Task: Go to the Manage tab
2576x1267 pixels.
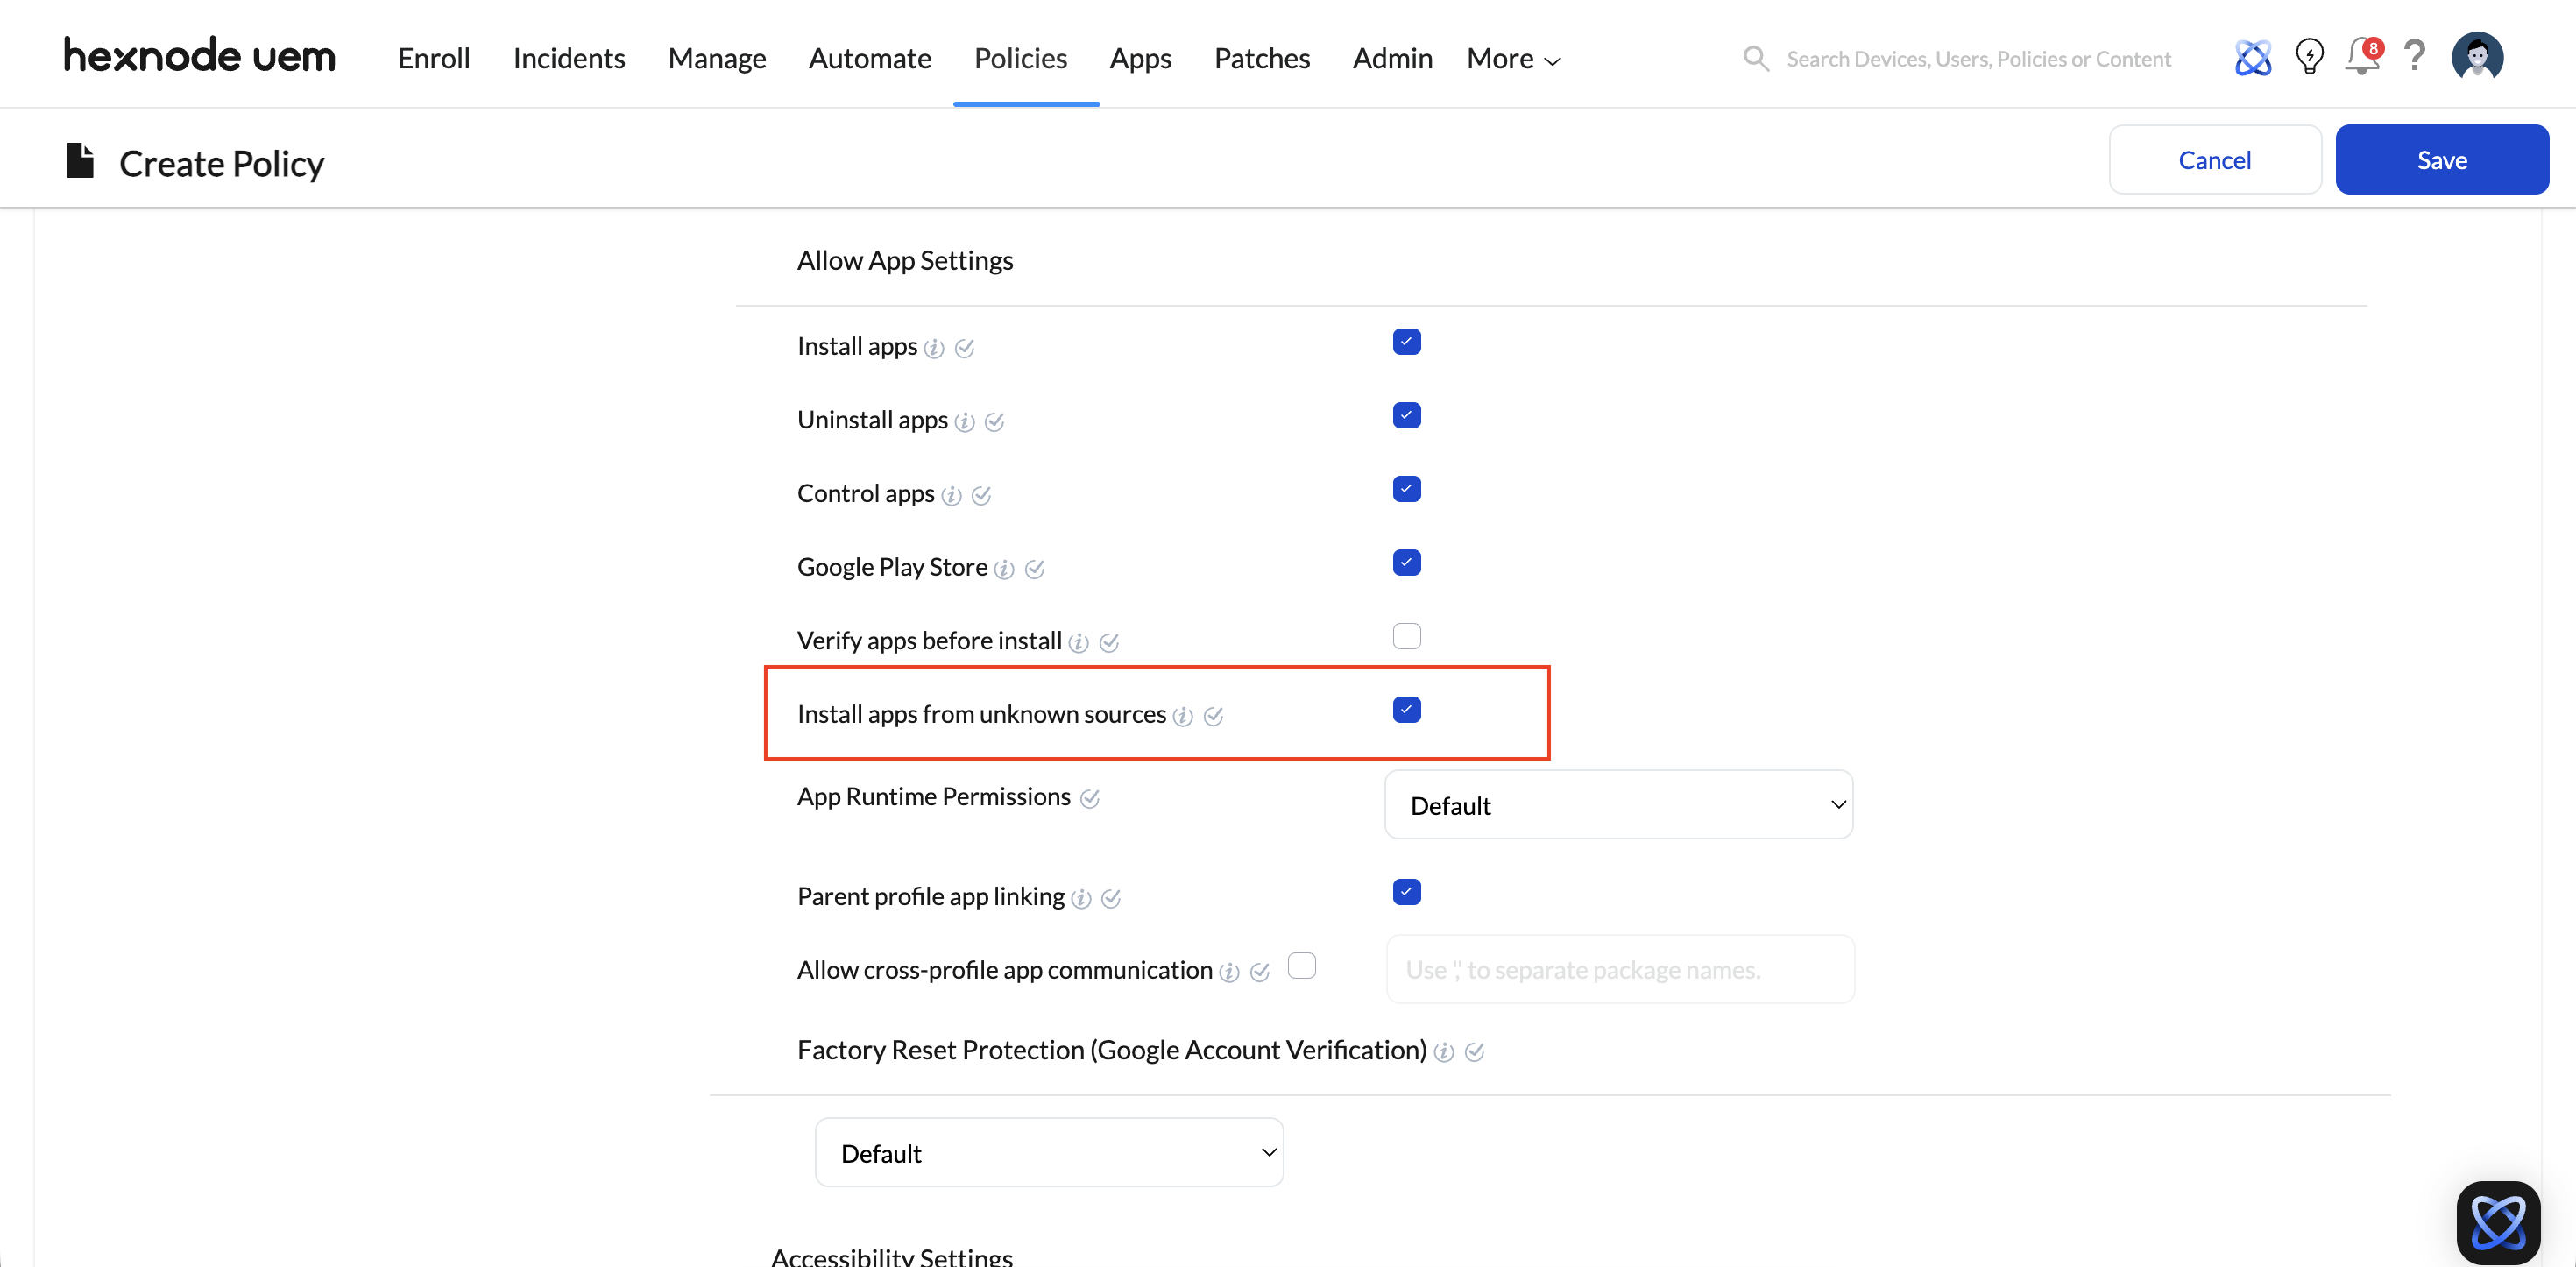Action: (717, 59)
